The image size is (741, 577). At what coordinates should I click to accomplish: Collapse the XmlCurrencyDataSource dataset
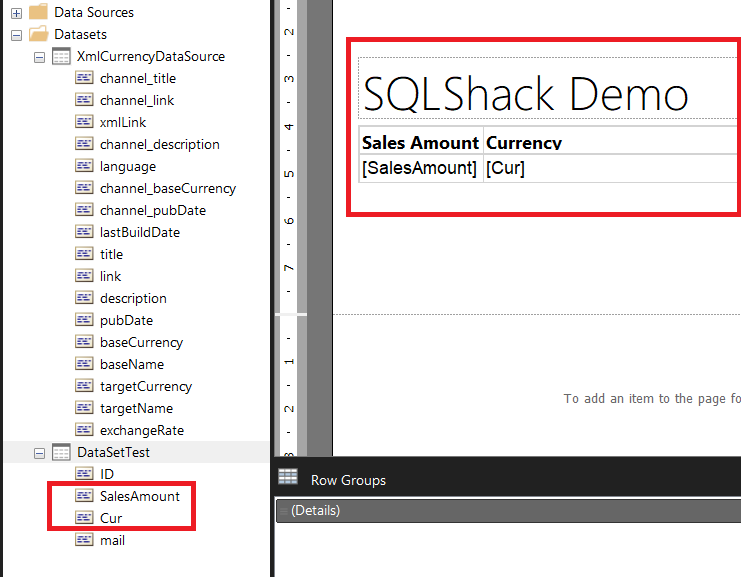tap(40, 58)
